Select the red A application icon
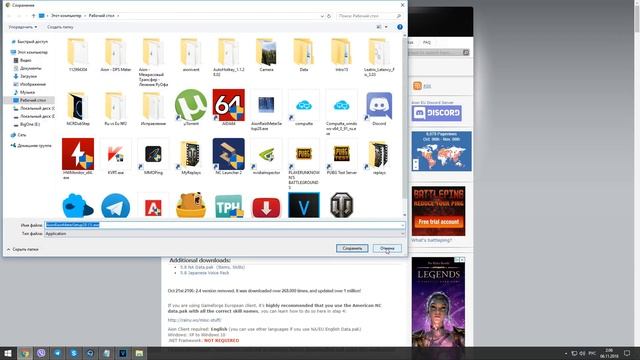640x360 pixels. (x=153, y=207)
